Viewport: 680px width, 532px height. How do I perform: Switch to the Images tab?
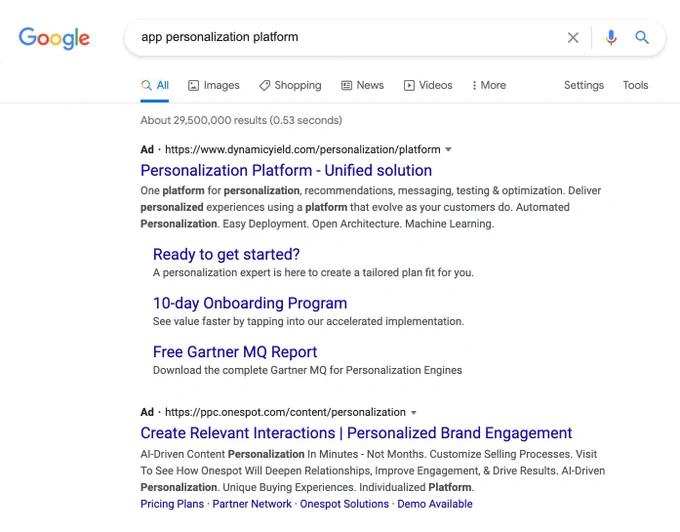pyautogui.click(x=213, y=85)
